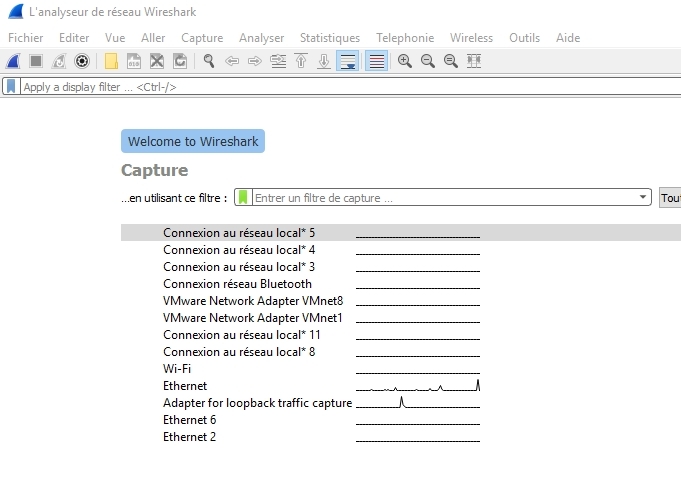Open a capture file folder icon
This screenshot has width=681, height=481.
click(x=111, y=61)
